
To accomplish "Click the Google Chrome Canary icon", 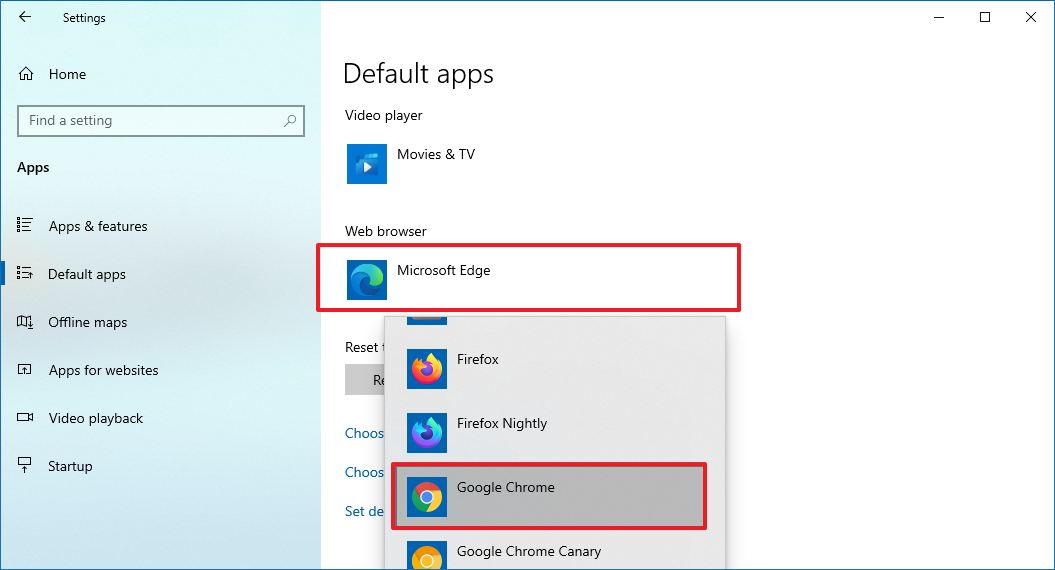I will coord(427,555).
